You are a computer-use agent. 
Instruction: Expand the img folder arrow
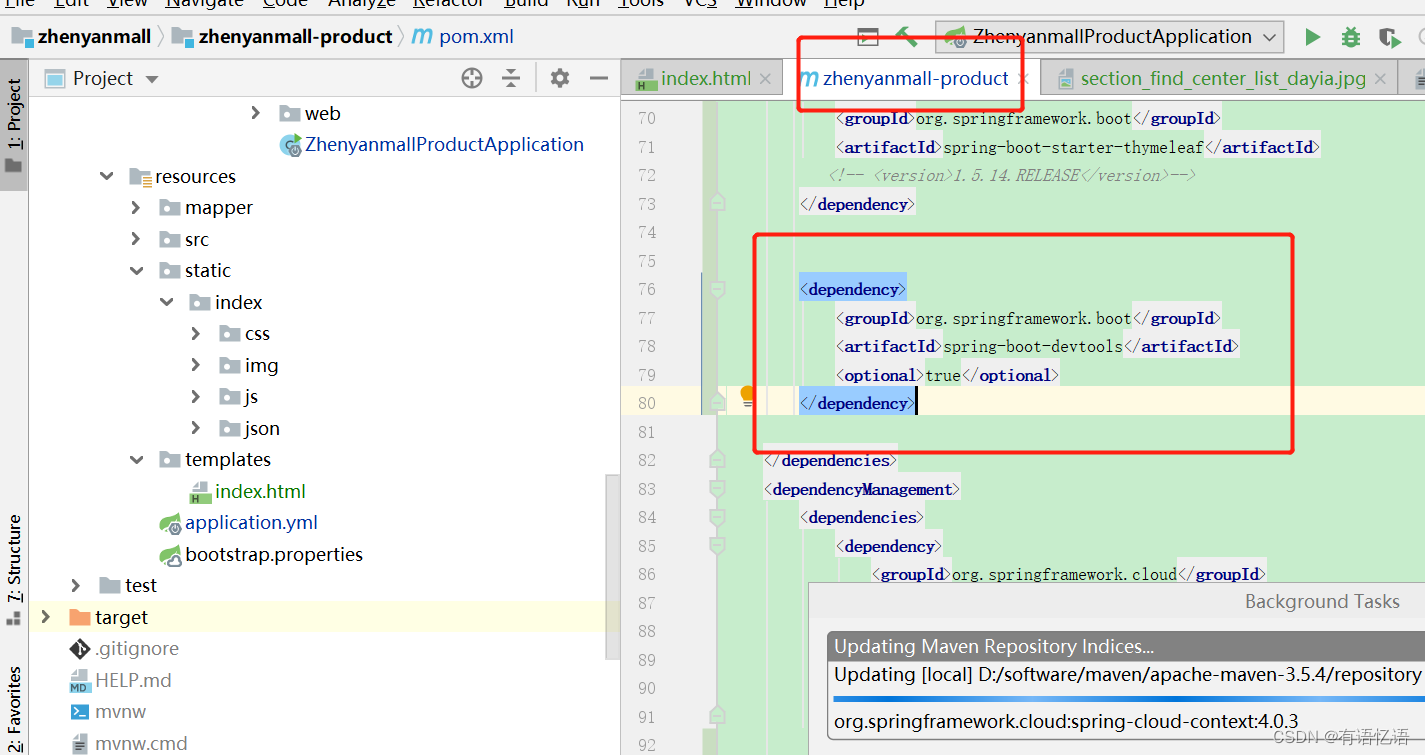pyautogui.click(x=196, y=365)
